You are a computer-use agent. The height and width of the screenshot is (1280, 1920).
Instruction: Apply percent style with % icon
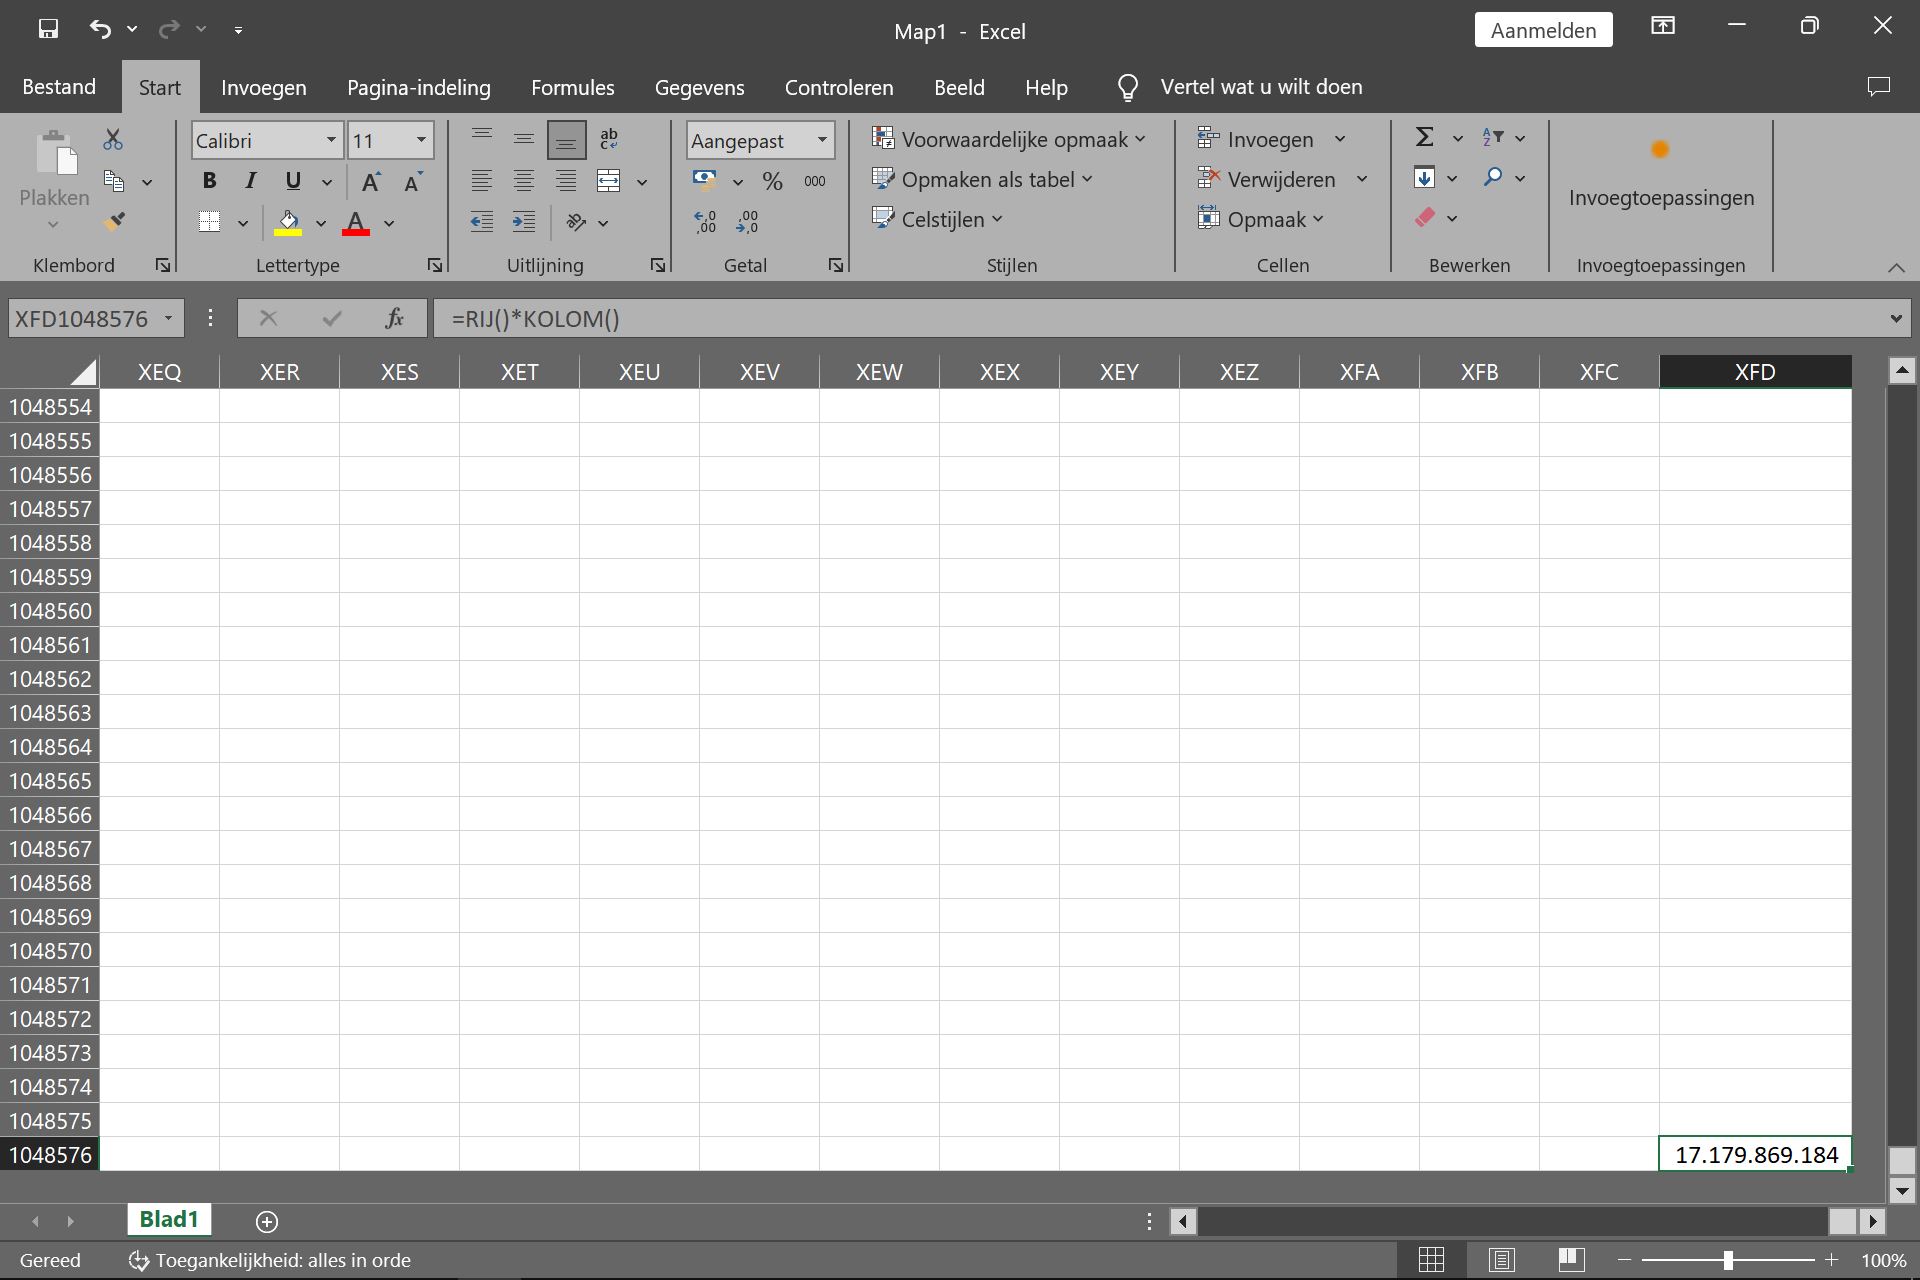[772, 181]
